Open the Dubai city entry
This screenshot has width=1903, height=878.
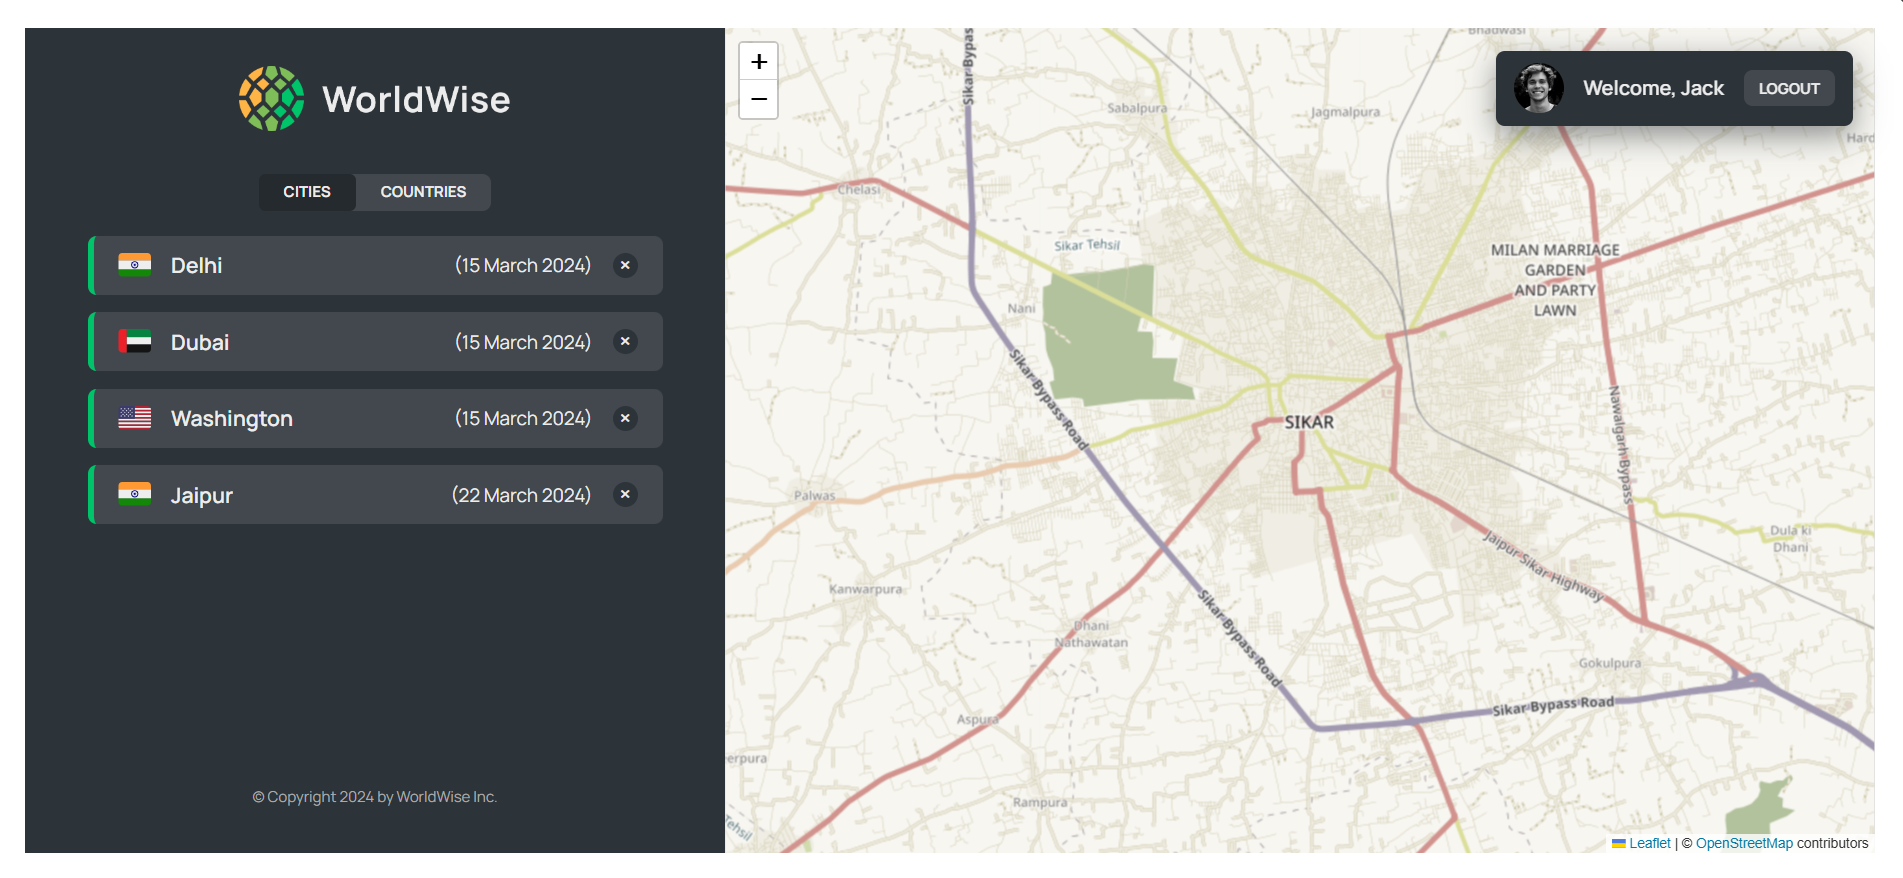375,342
